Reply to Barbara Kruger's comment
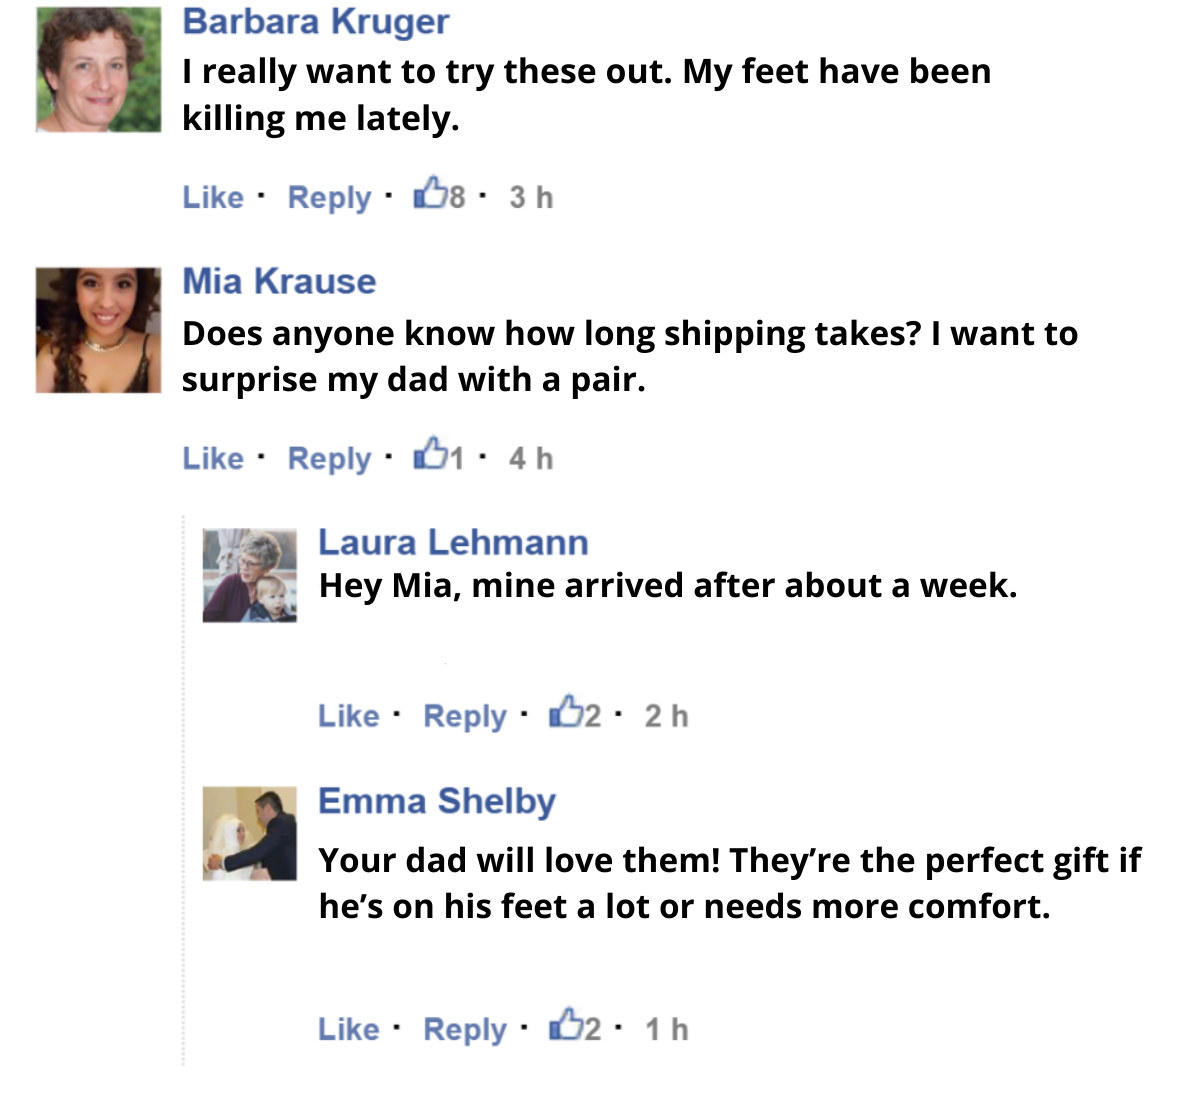The width and height of the screenshot is (1200, 1100). click(x=329, y=197)
